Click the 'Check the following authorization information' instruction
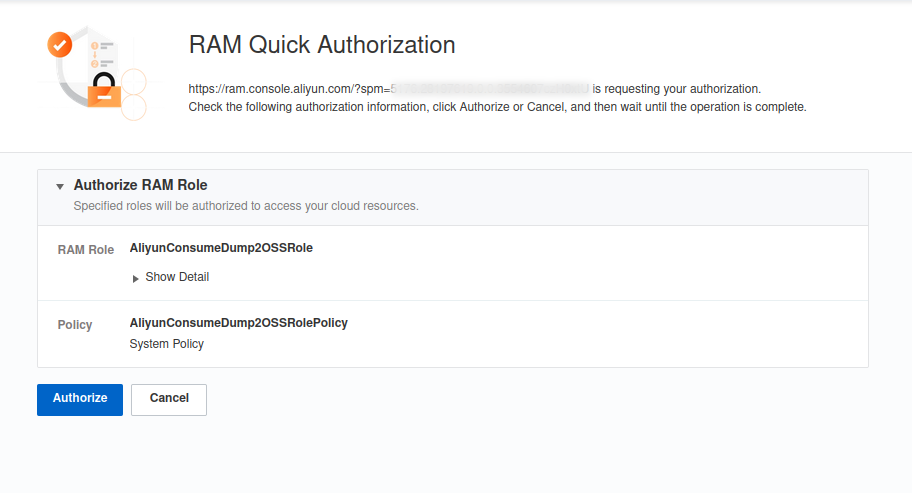Image resolution: width=912 pixels, height=493 pixels. [x=497, y=107]
